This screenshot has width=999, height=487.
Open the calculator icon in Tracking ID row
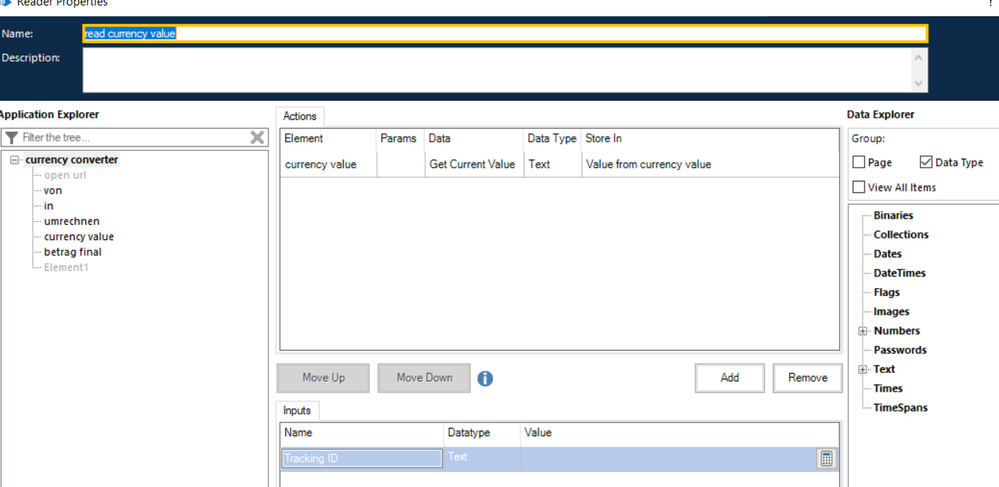(826, 459)
